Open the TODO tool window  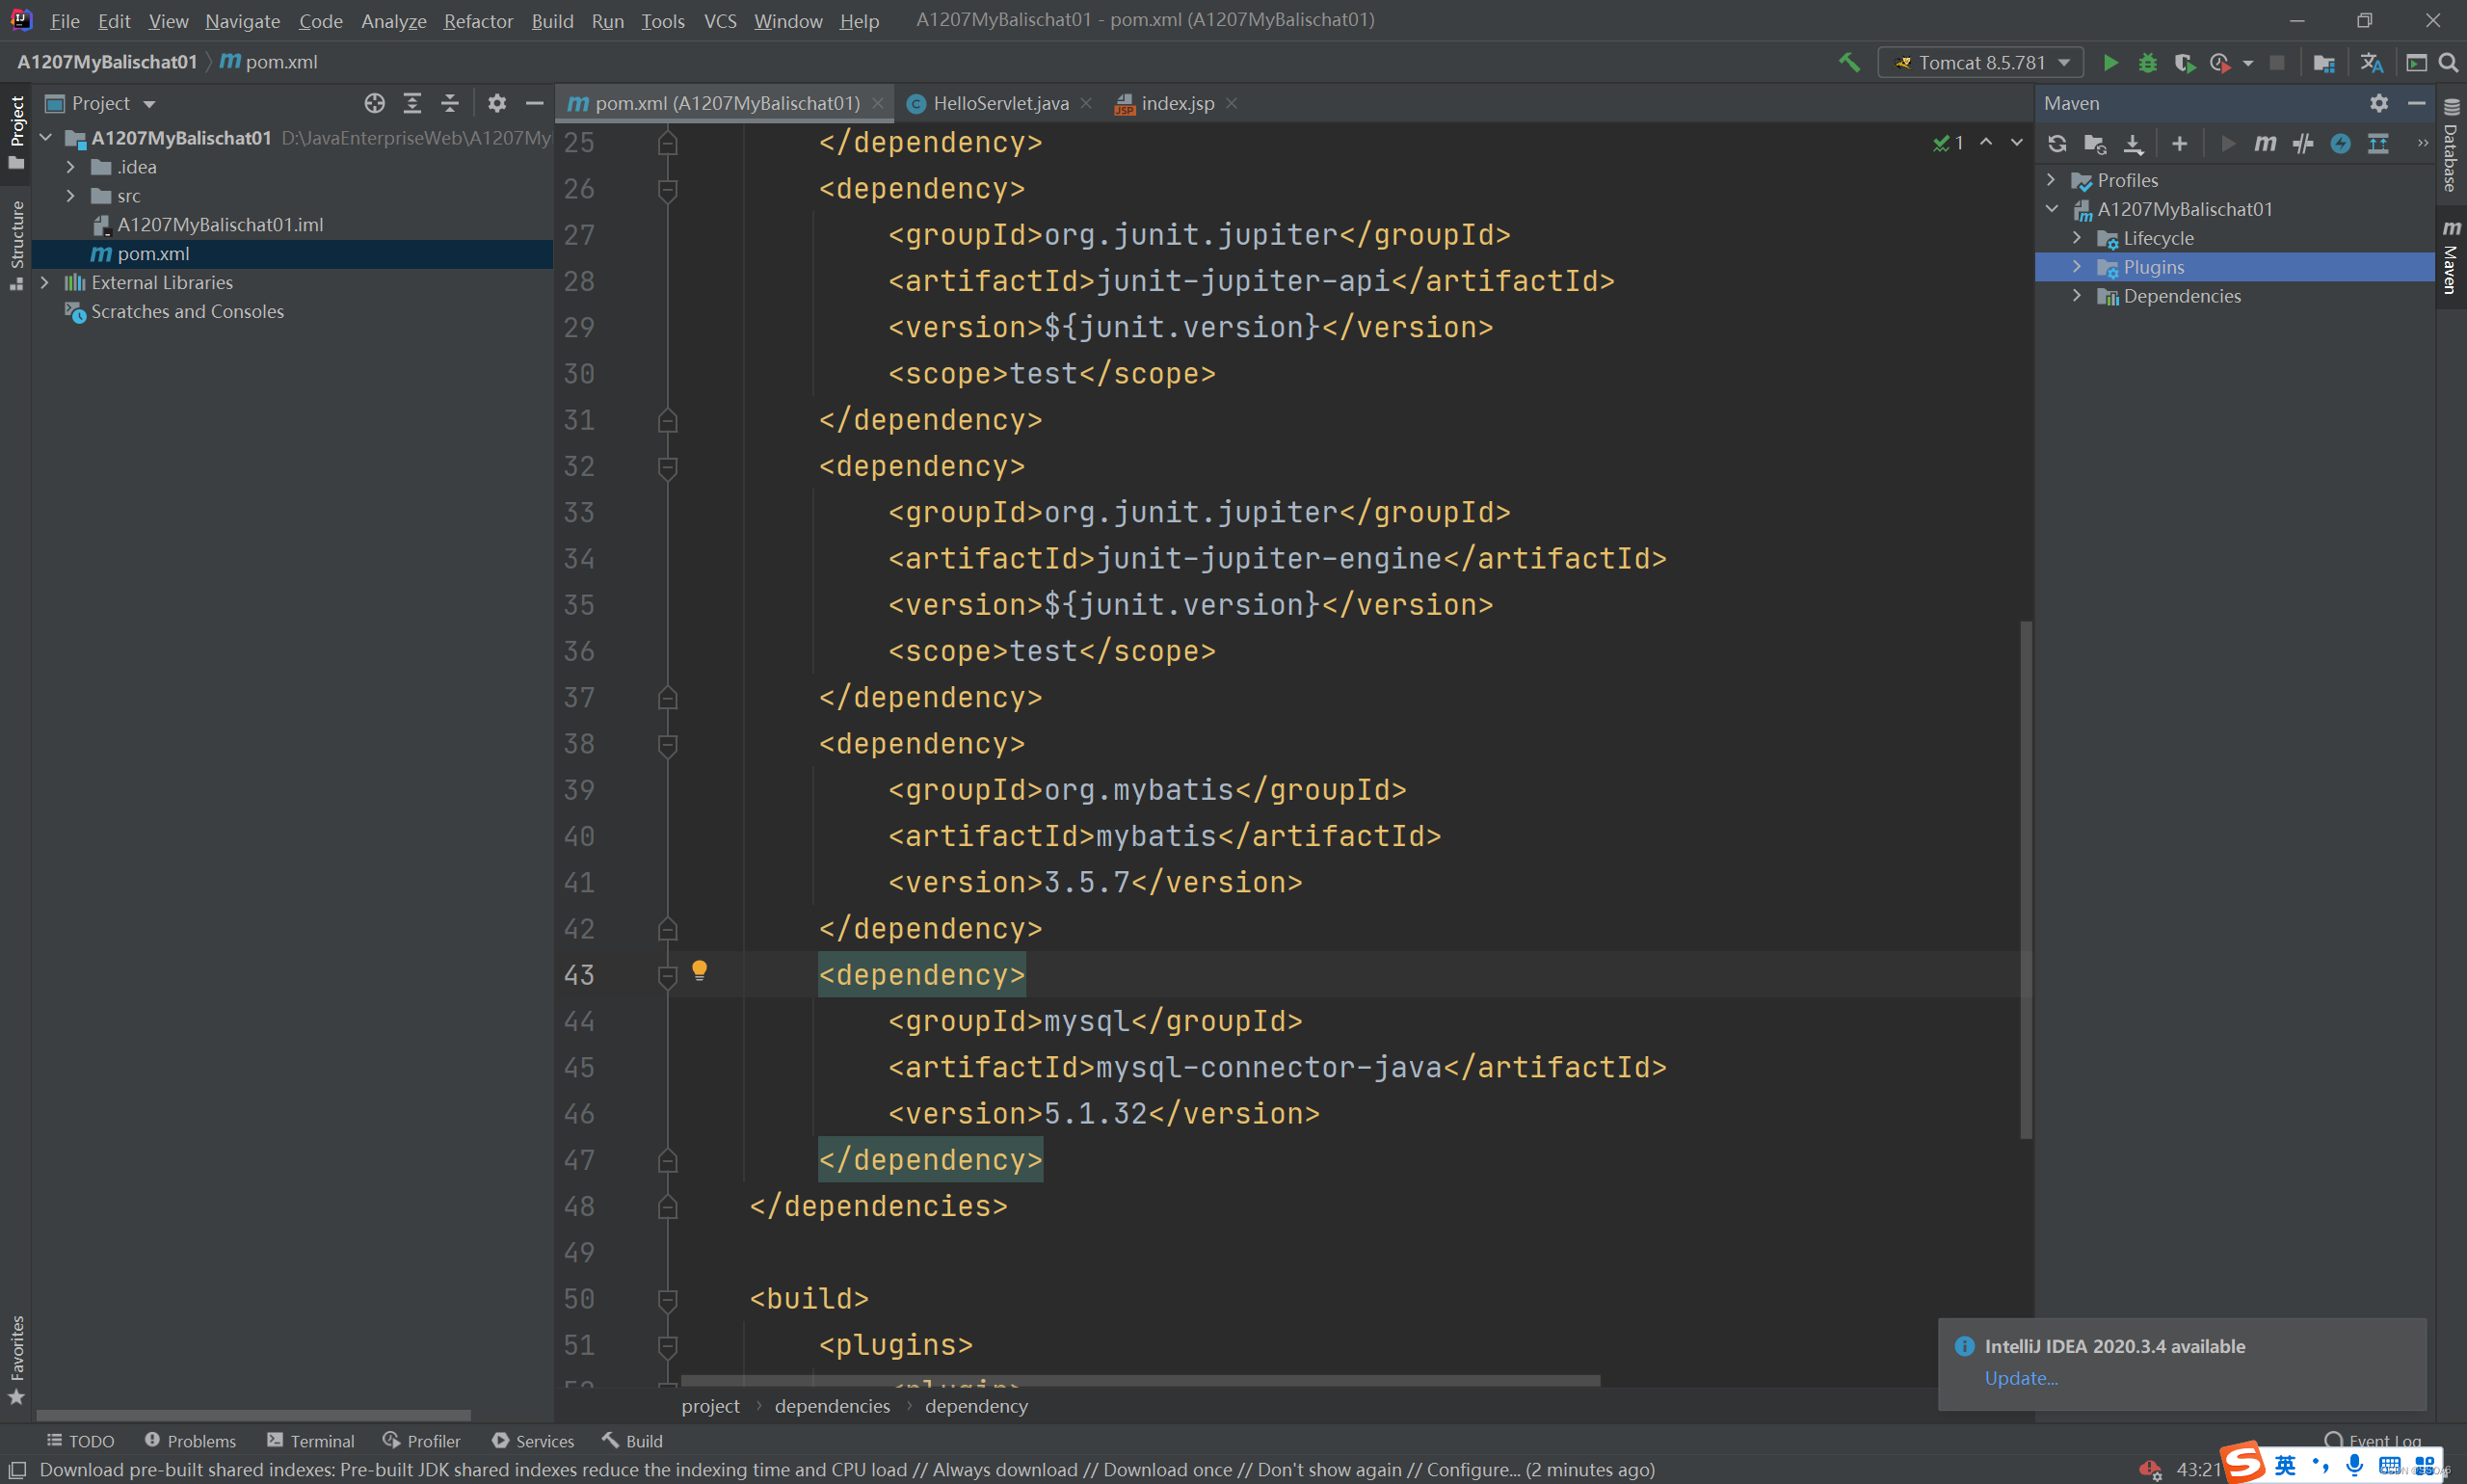pyautogui.click(x=80, y=1441)
